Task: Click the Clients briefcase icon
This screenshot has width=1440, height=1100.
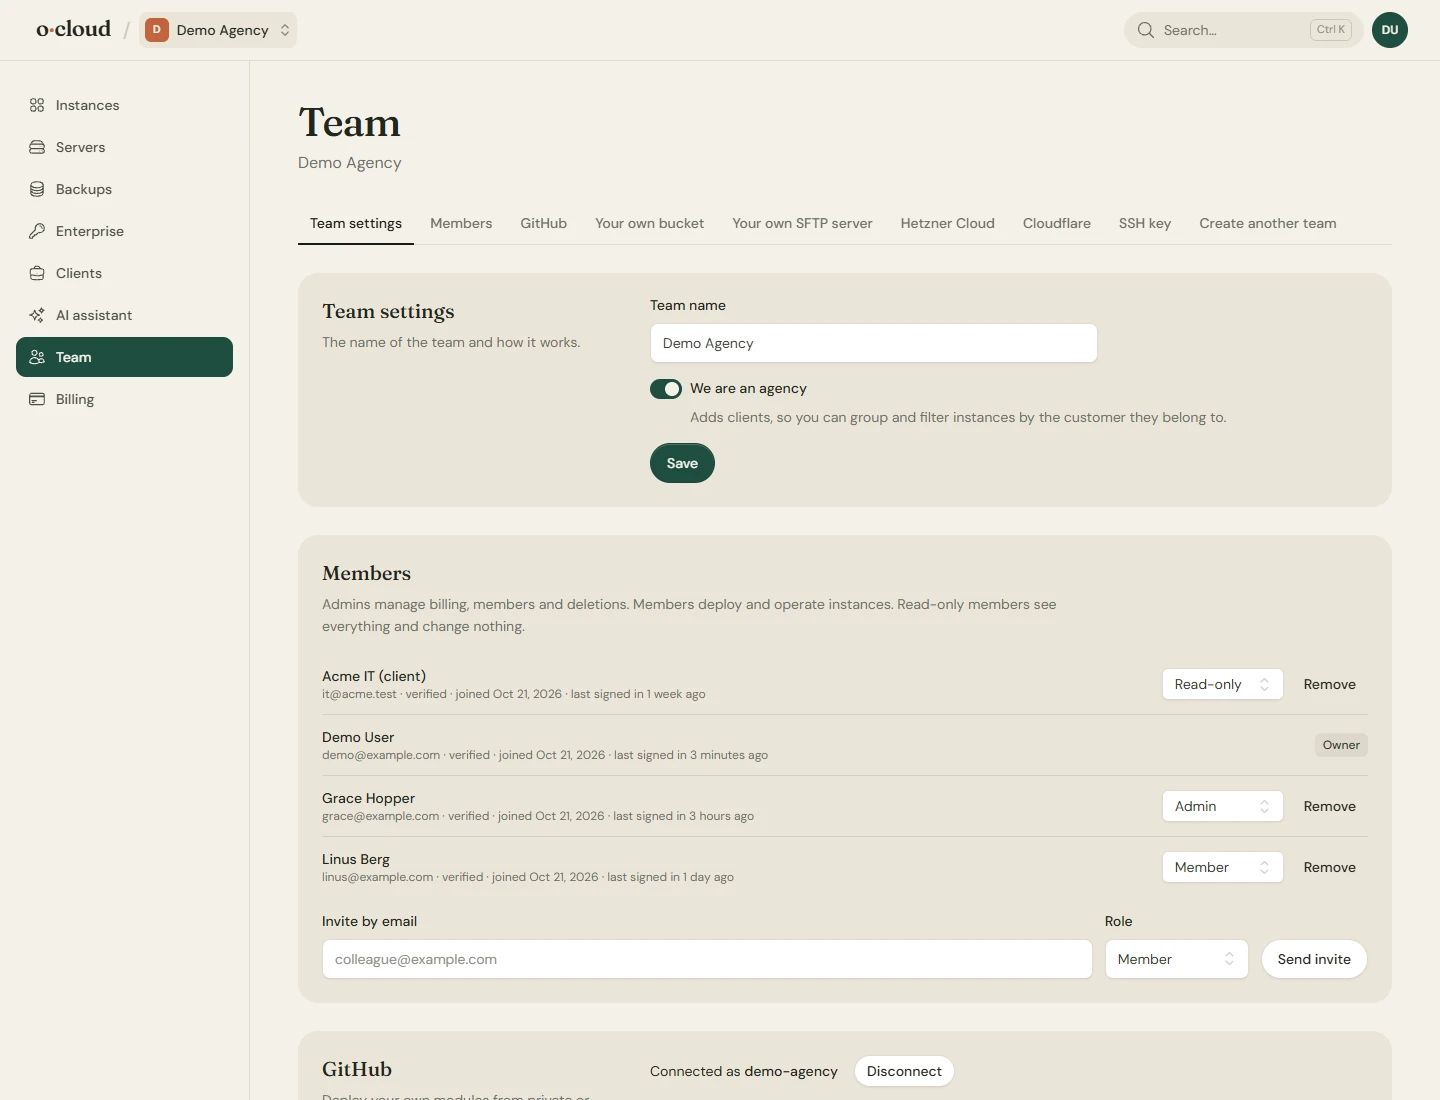Action: click(37, 273)
